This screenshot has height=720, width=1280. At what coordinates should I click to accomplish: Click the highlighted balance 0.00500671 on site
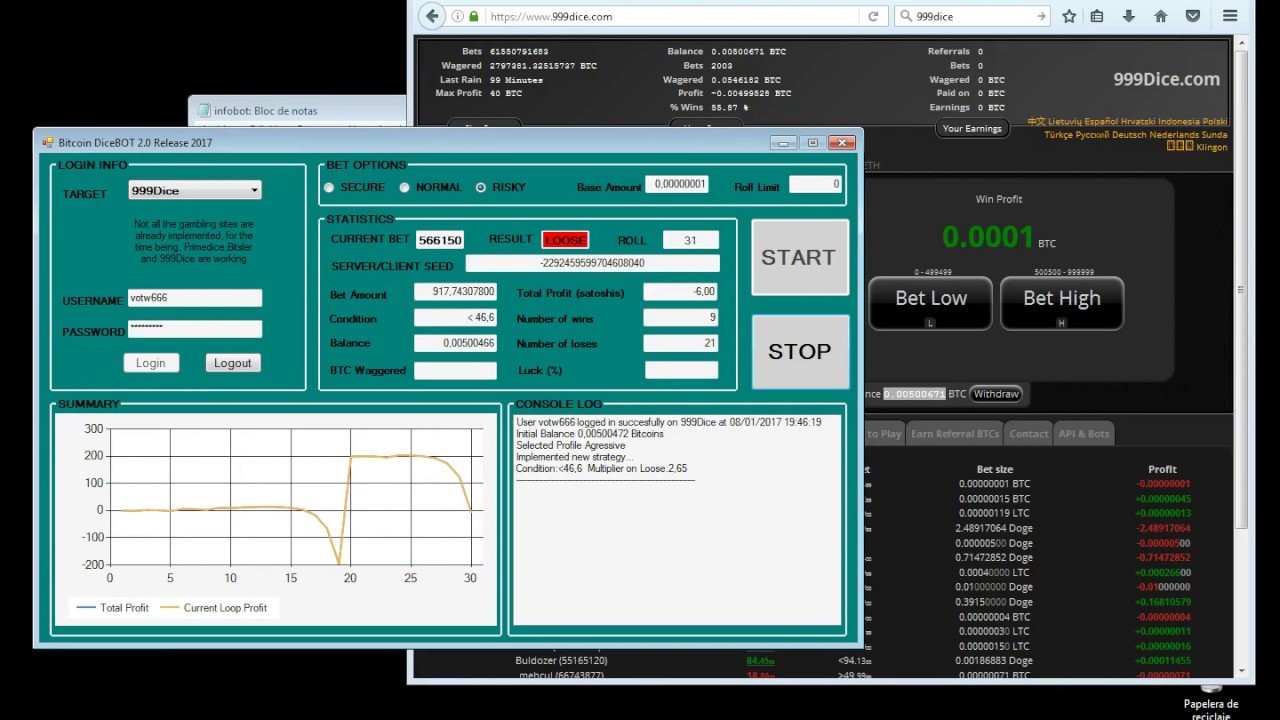914,394
